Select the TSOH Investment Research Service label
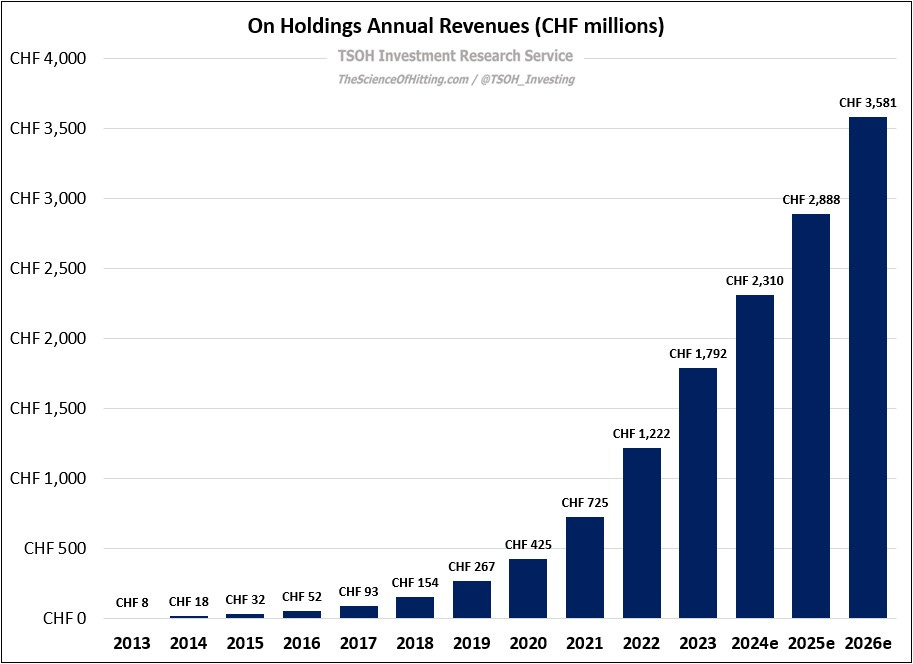Viewport: 913px width, 664px height. 455,56
